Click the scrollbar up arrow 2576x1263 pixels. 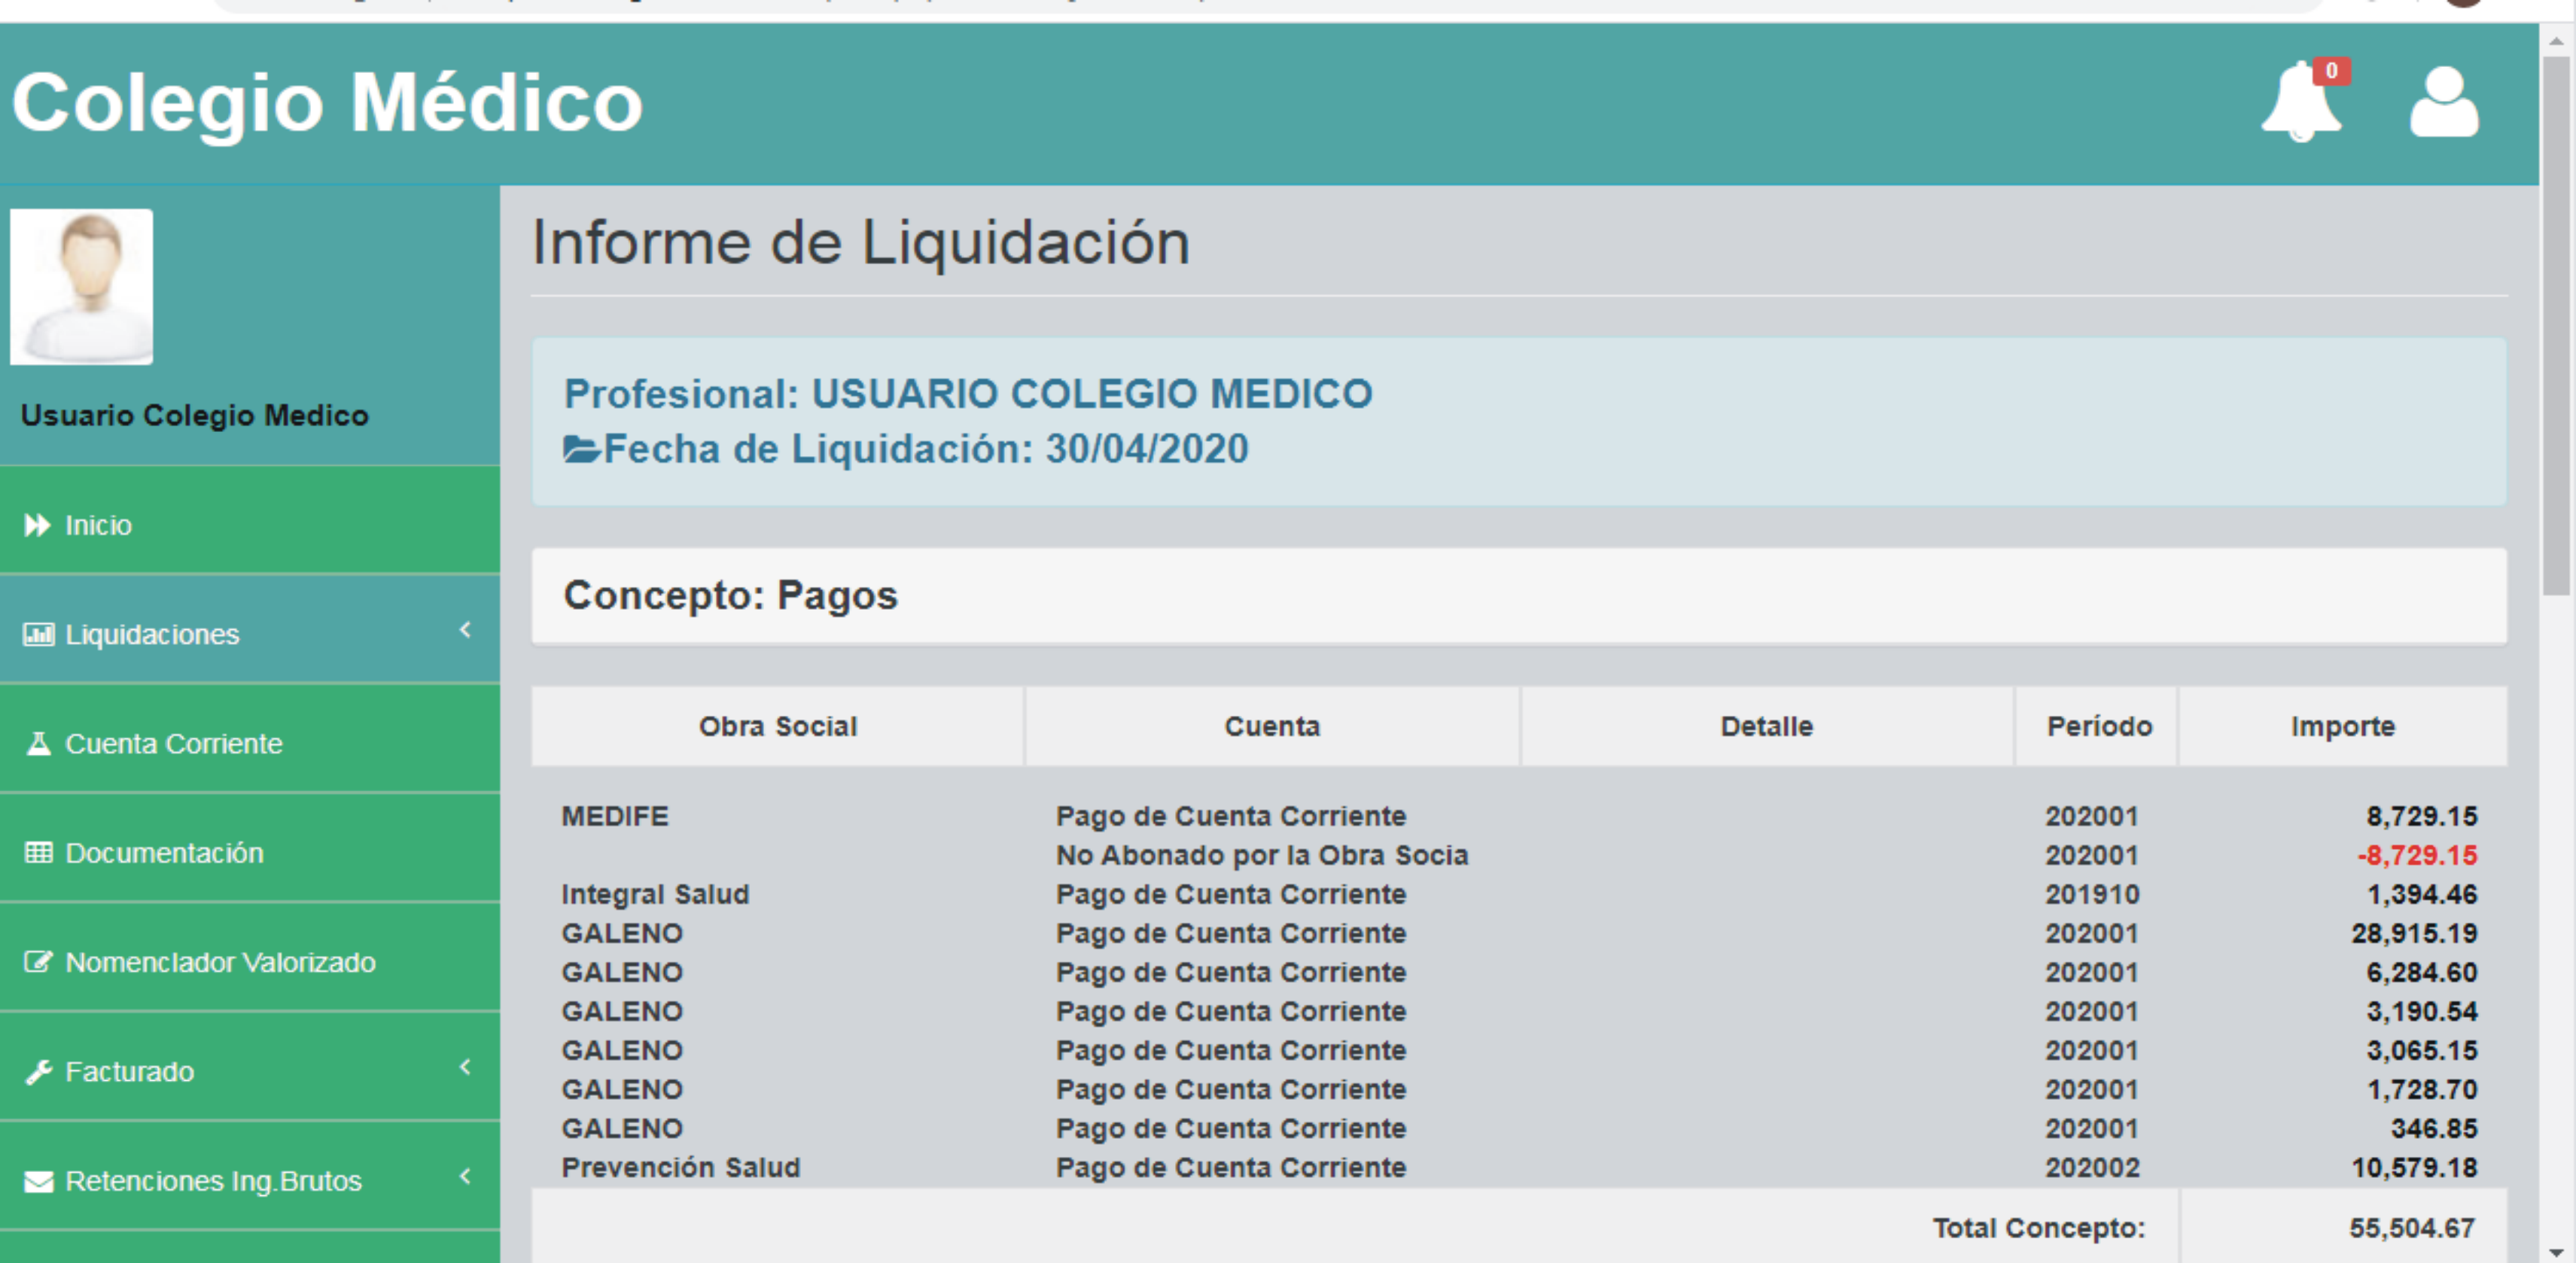click(2557, 41)
